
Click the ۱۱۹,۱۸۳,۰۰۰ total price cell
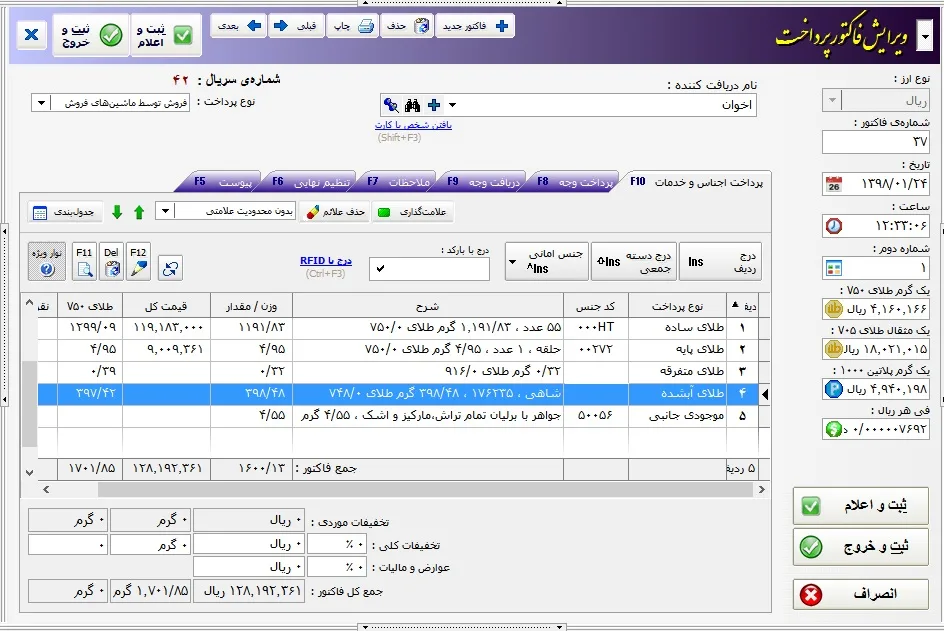[x=167, y=328]
